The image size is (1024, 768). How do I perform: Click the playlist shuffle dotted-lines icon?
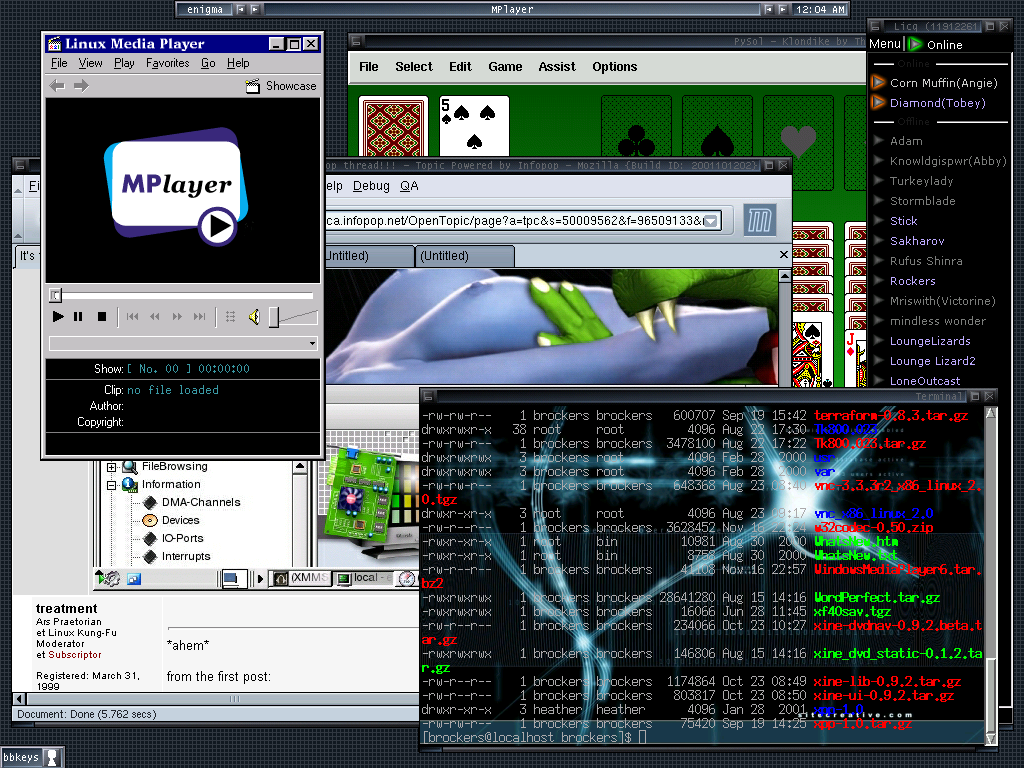point(230,317)
